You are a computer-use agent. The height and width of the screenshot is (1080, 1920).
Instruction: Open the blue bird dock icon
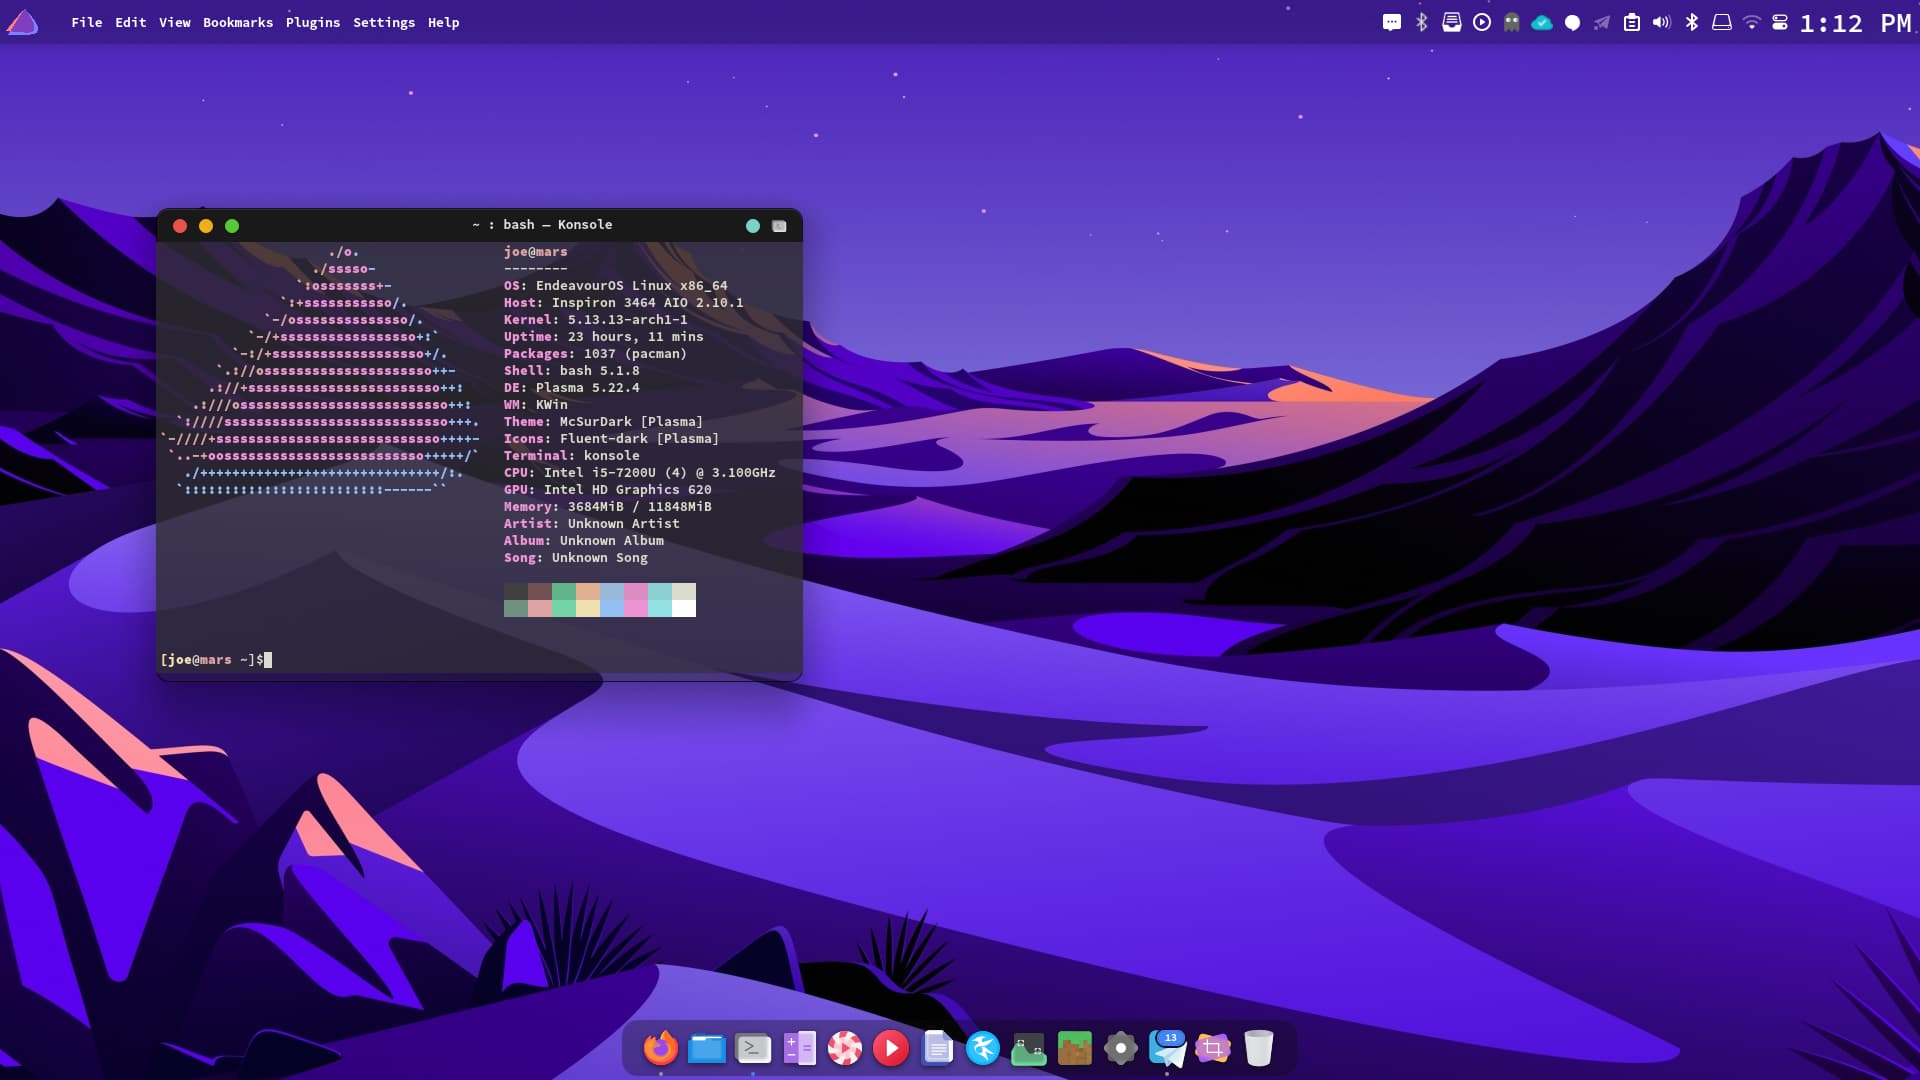point(983,1048)
